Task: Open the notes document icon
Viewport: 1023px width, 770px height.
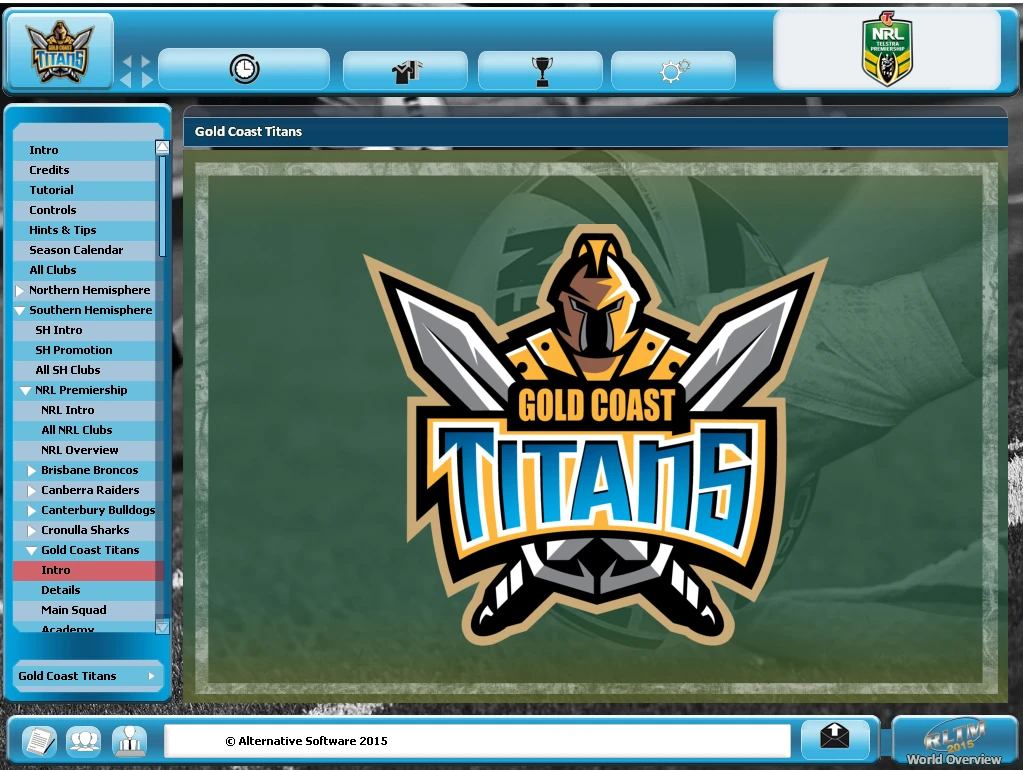Action: (39, 741)
